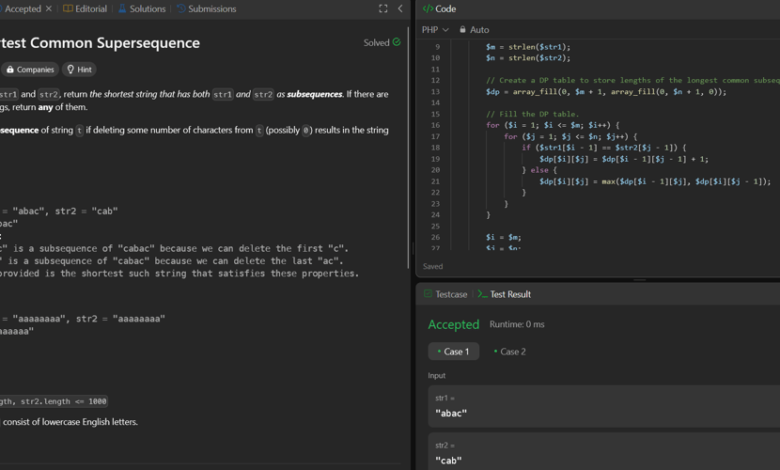
Task: Collapse the description panel with the chevron
Action: (400, 8)
